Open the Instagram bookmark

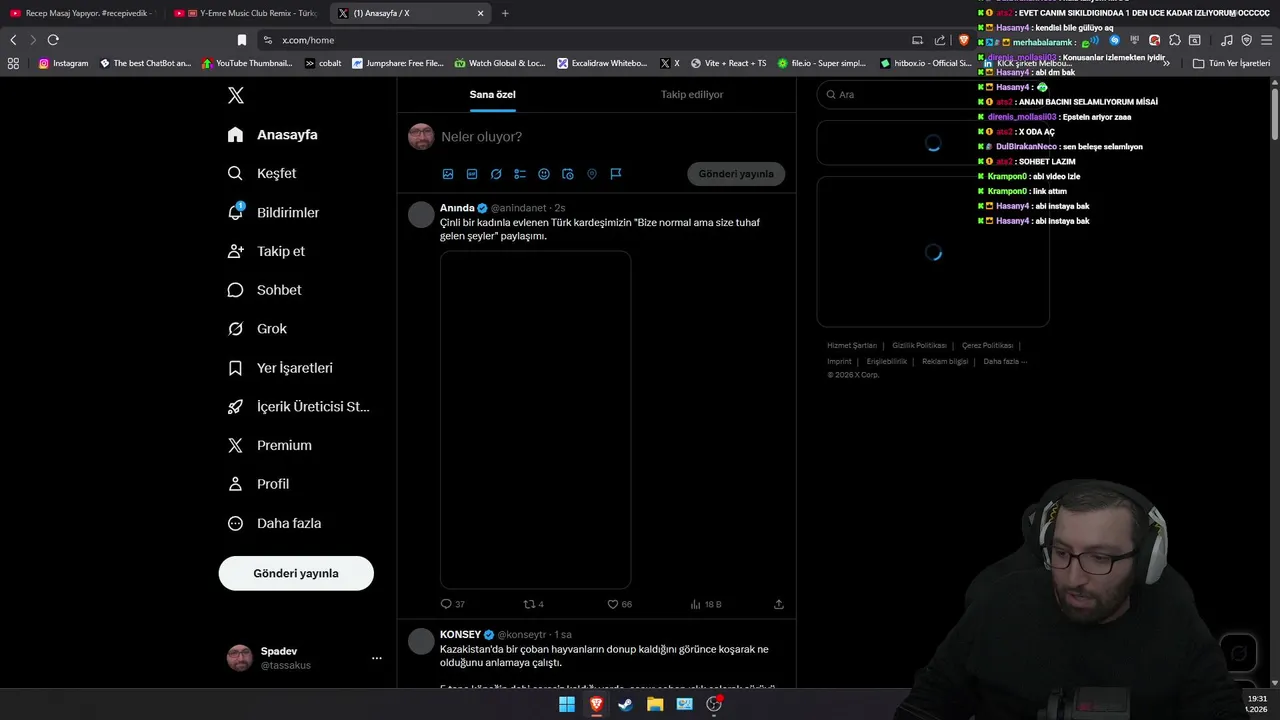click(63, 63)
